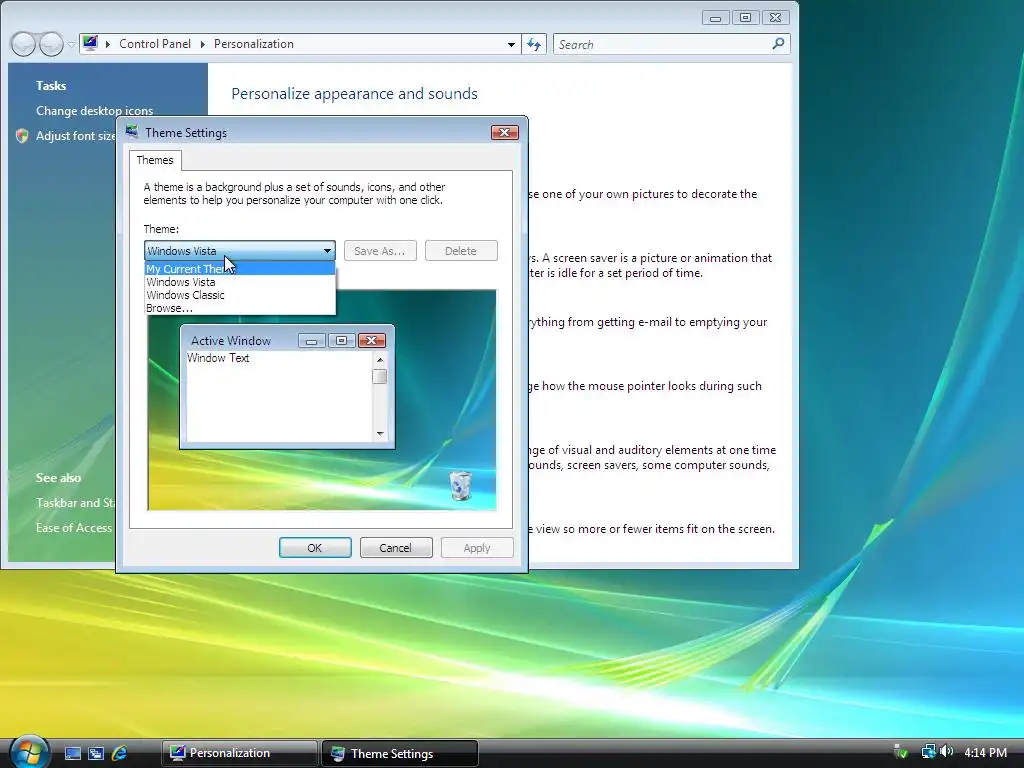Click Cancel in Theme Settings
This screenshot has width=1024, height=768.
[396, 548]
